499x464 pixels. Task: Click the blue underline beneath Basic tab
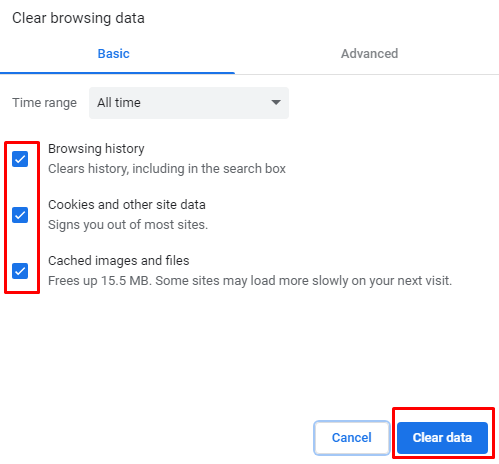pos(117,73)
